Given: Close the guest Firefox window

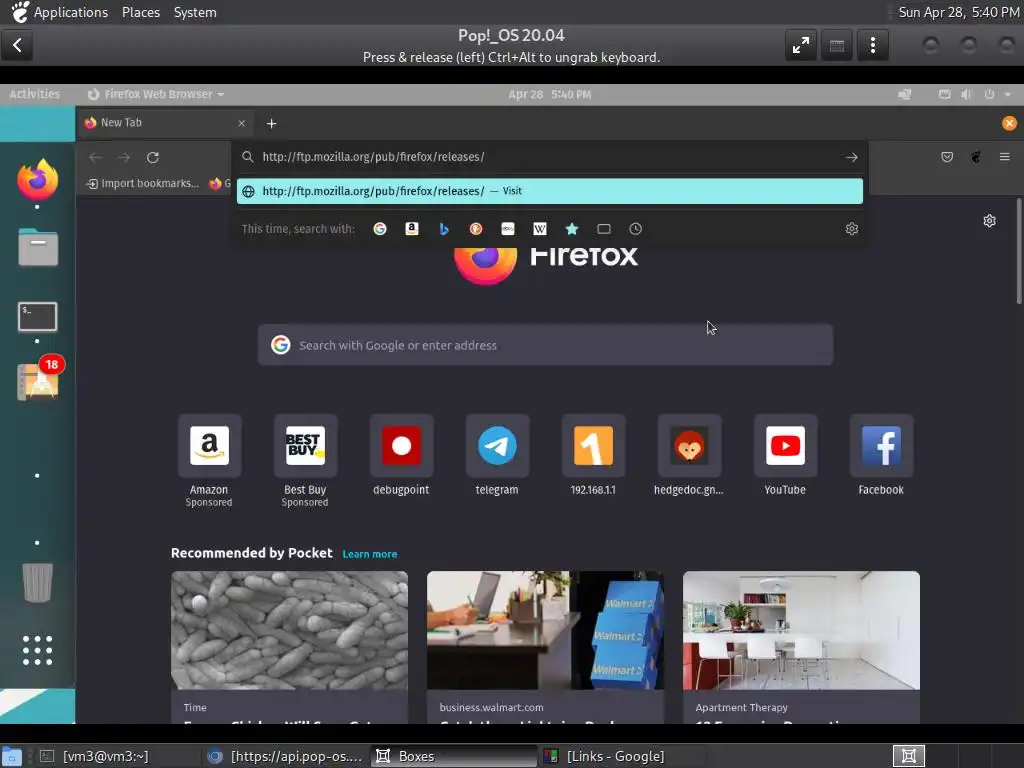Looking at the screenshot, I should (1009, 123).
